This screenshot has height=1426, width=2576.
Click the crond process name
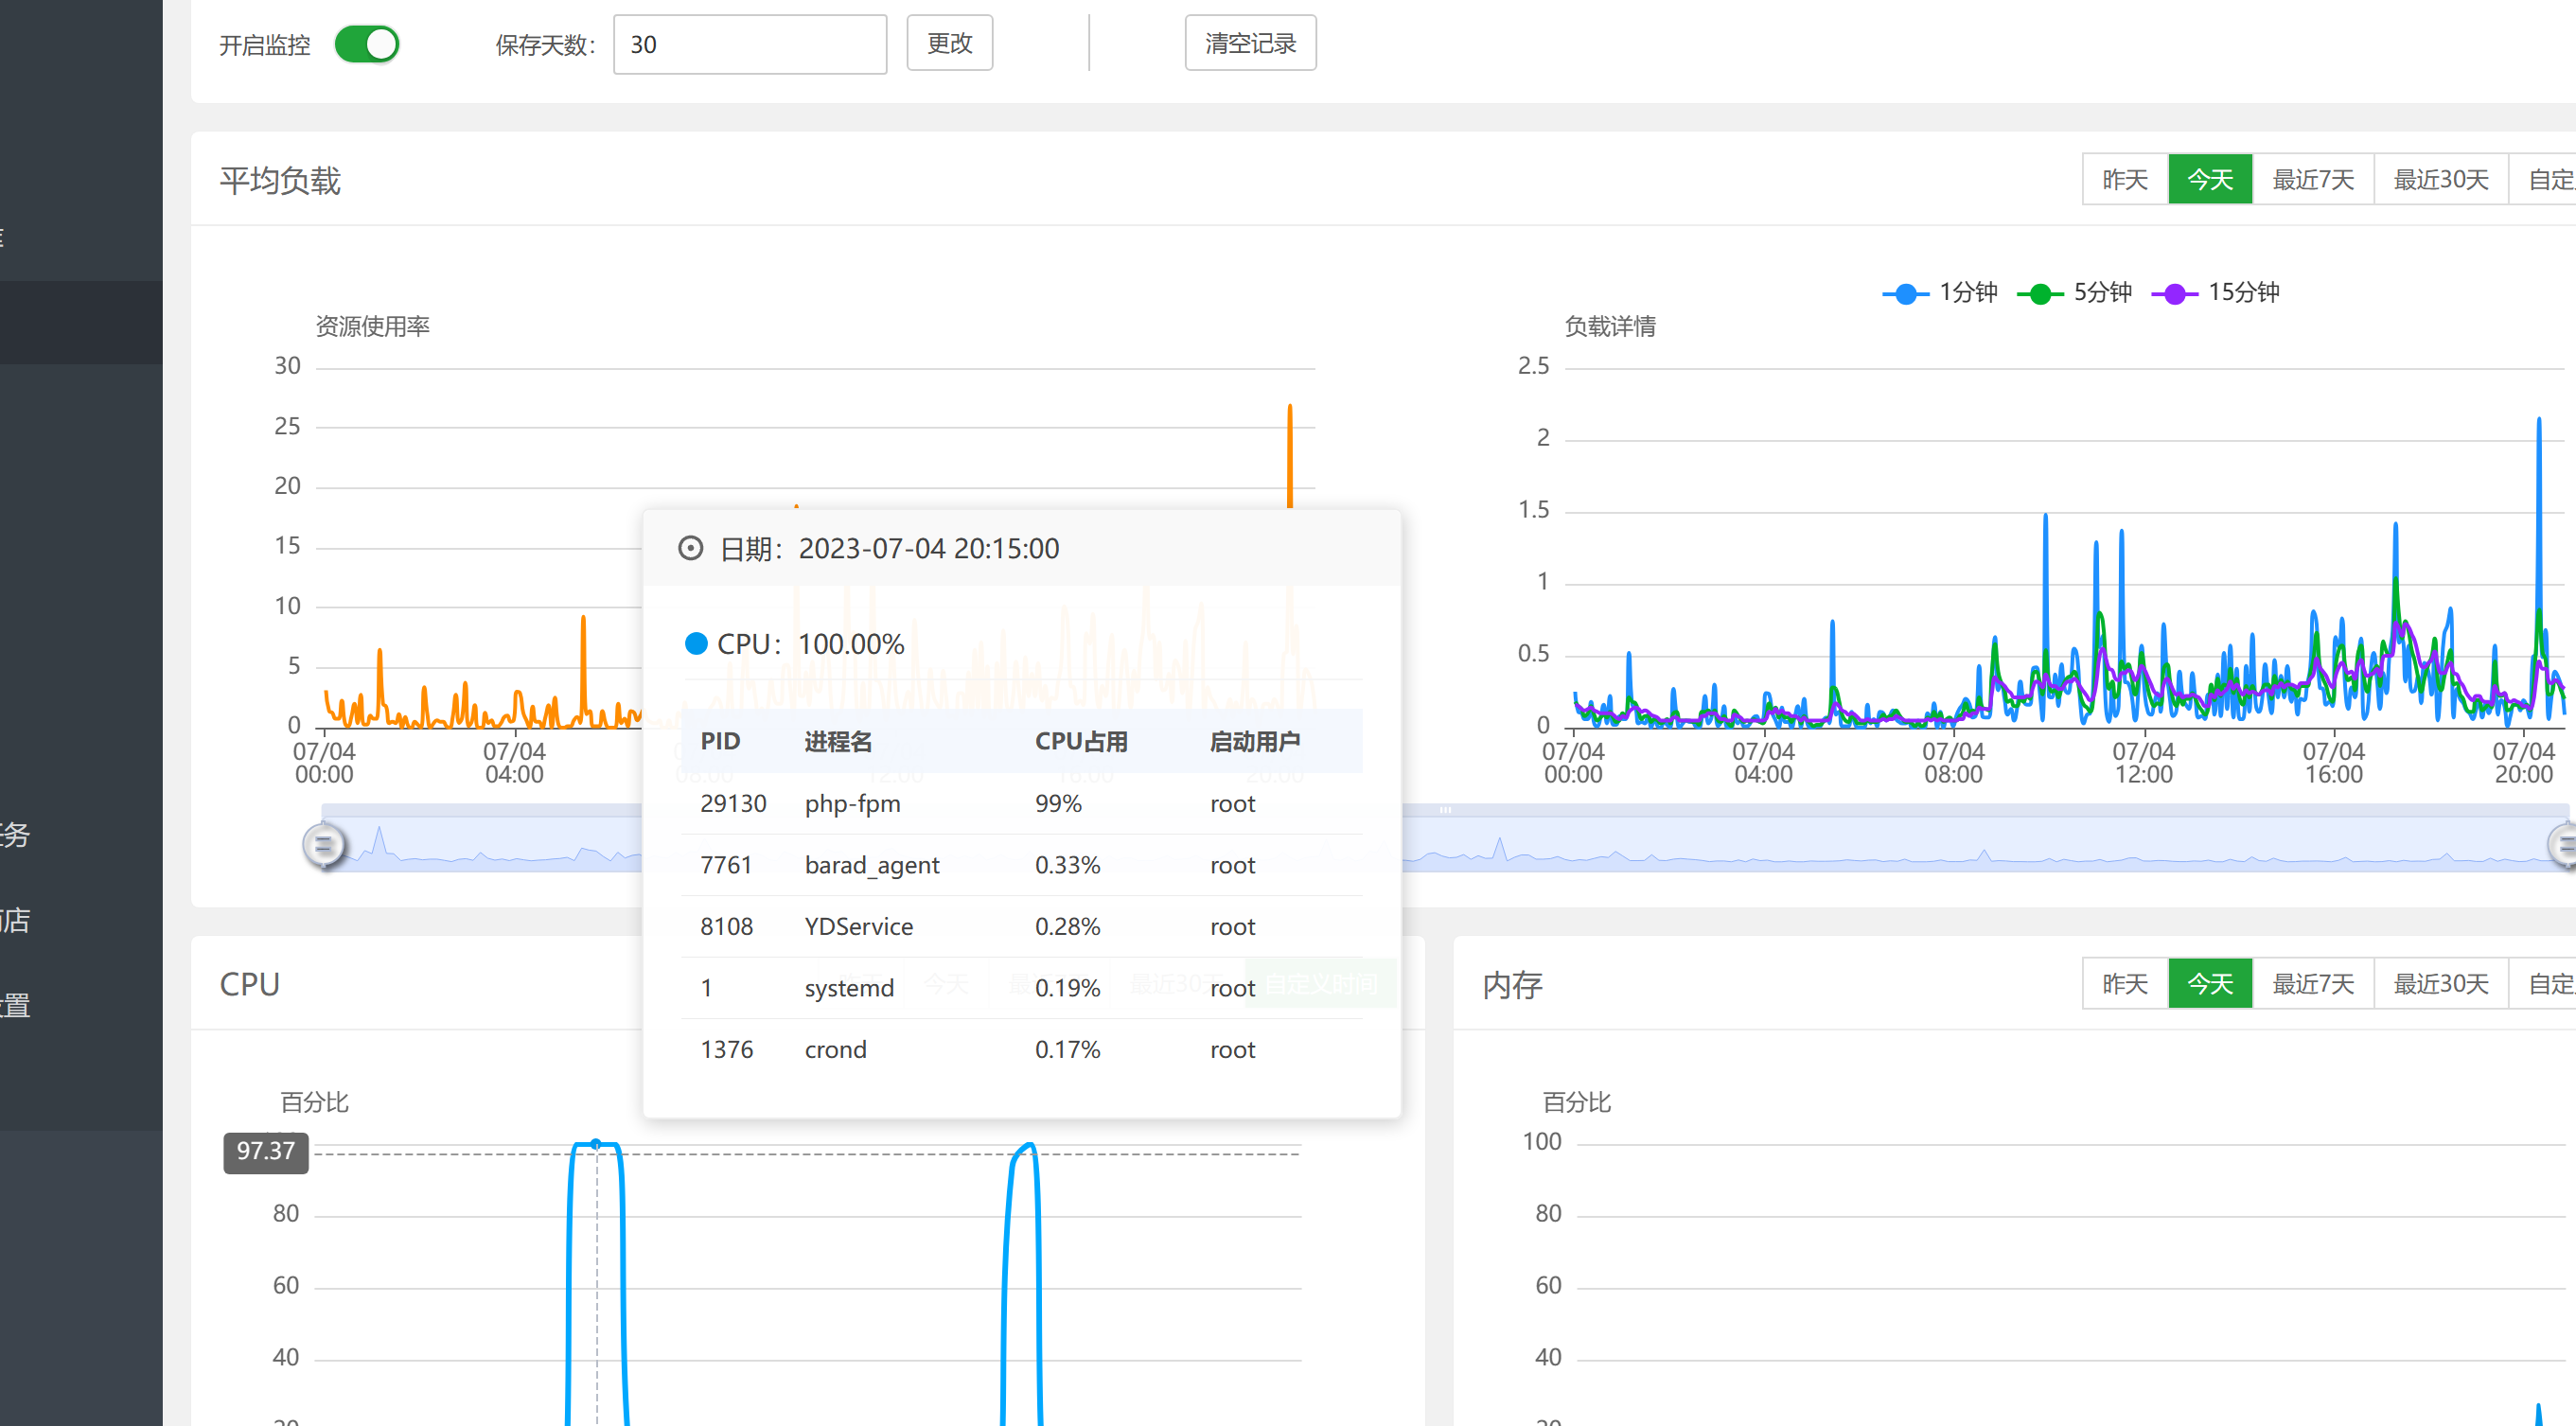click(836, 1049)
